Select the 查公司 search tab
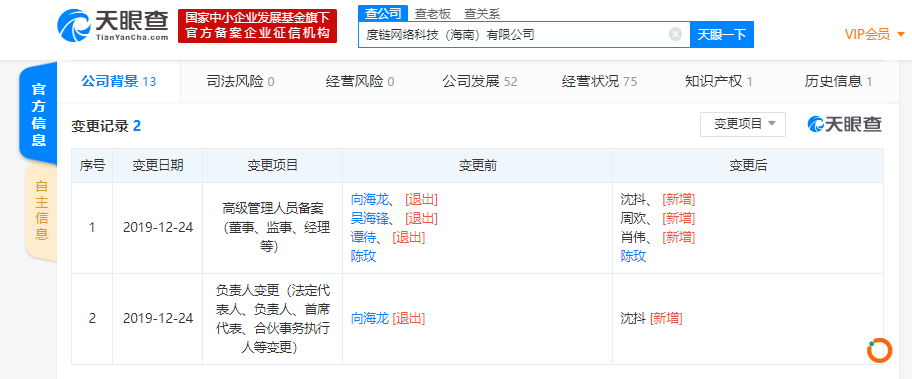 coord(383,14)
